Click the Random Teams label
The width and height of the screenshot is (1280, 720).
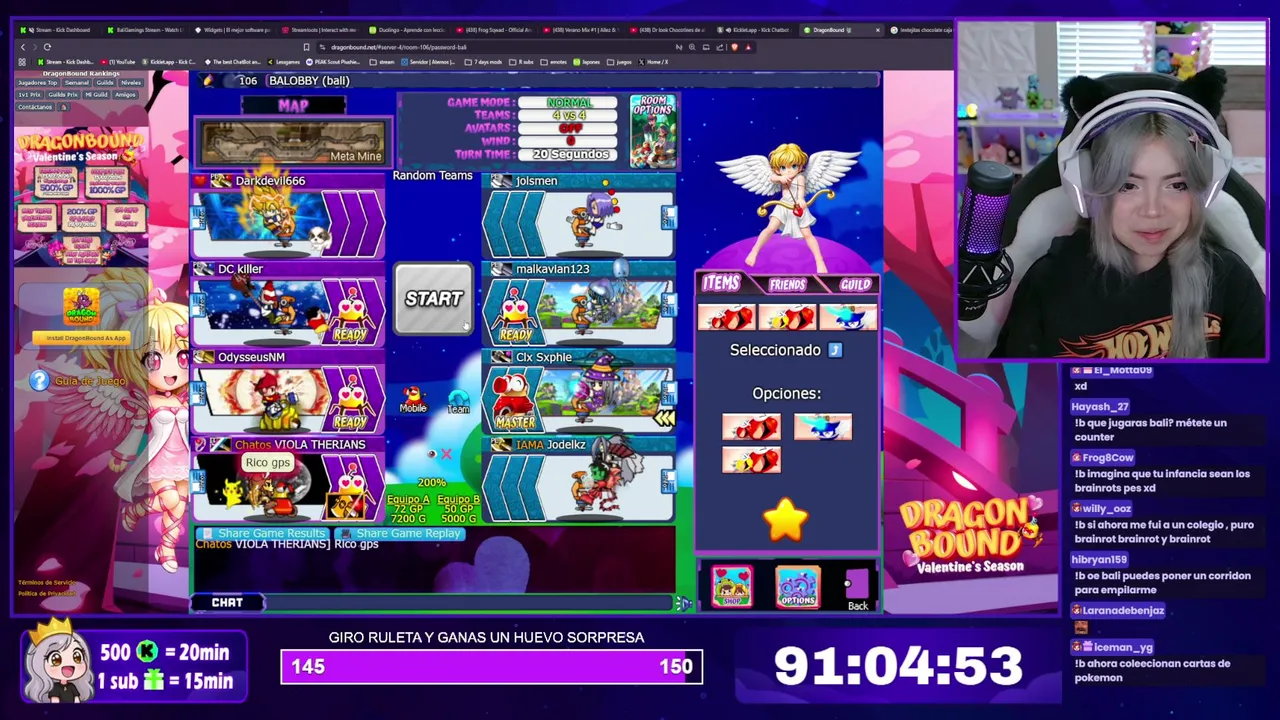(x=432, y=175)
